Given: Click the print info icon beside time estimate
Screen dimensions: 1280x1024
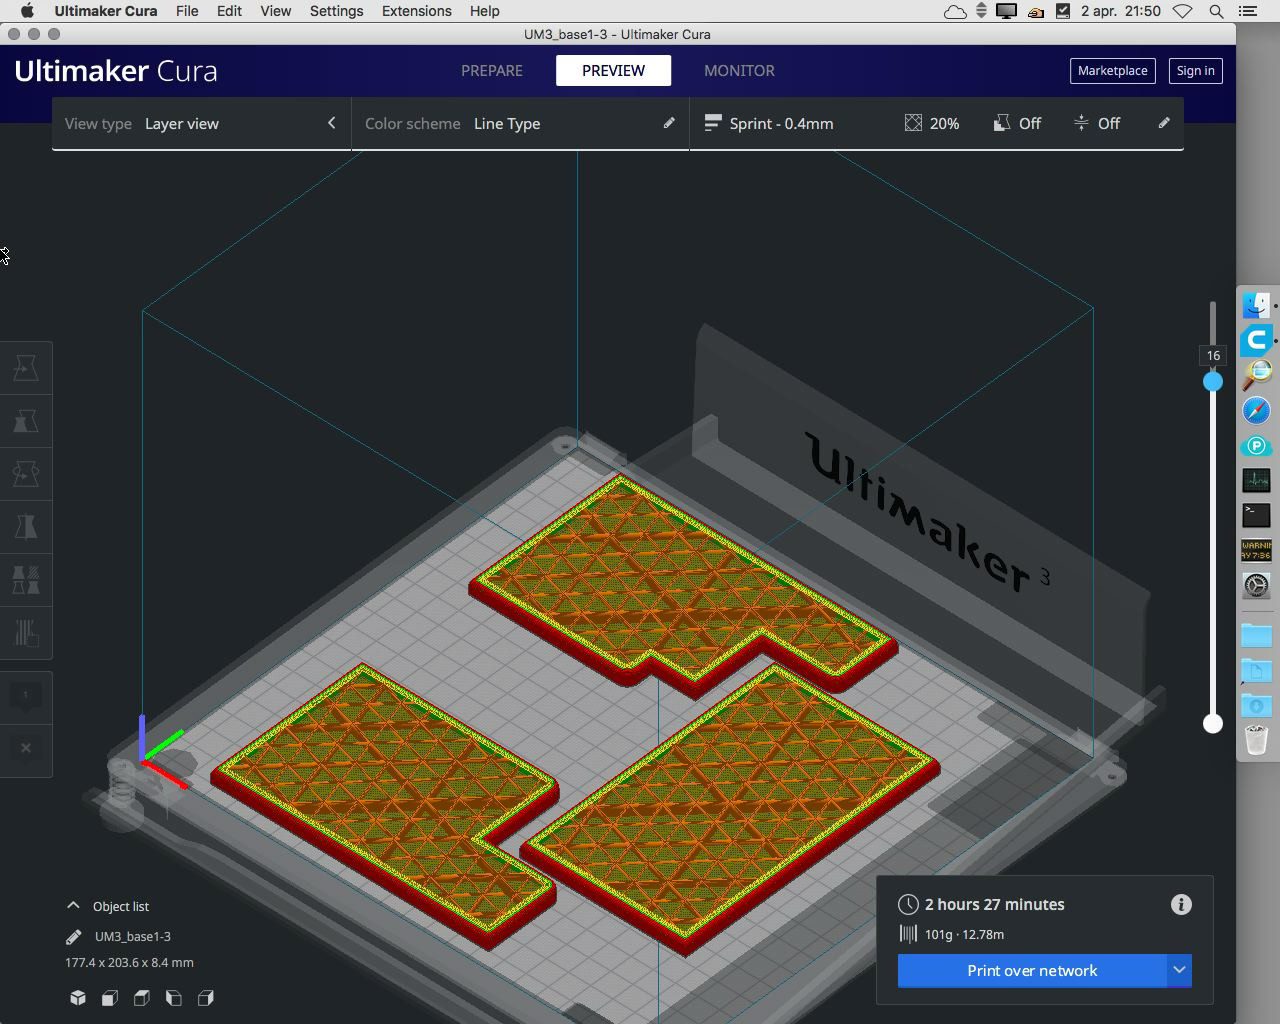Looking at the screenshot, I should (1181, 904).
